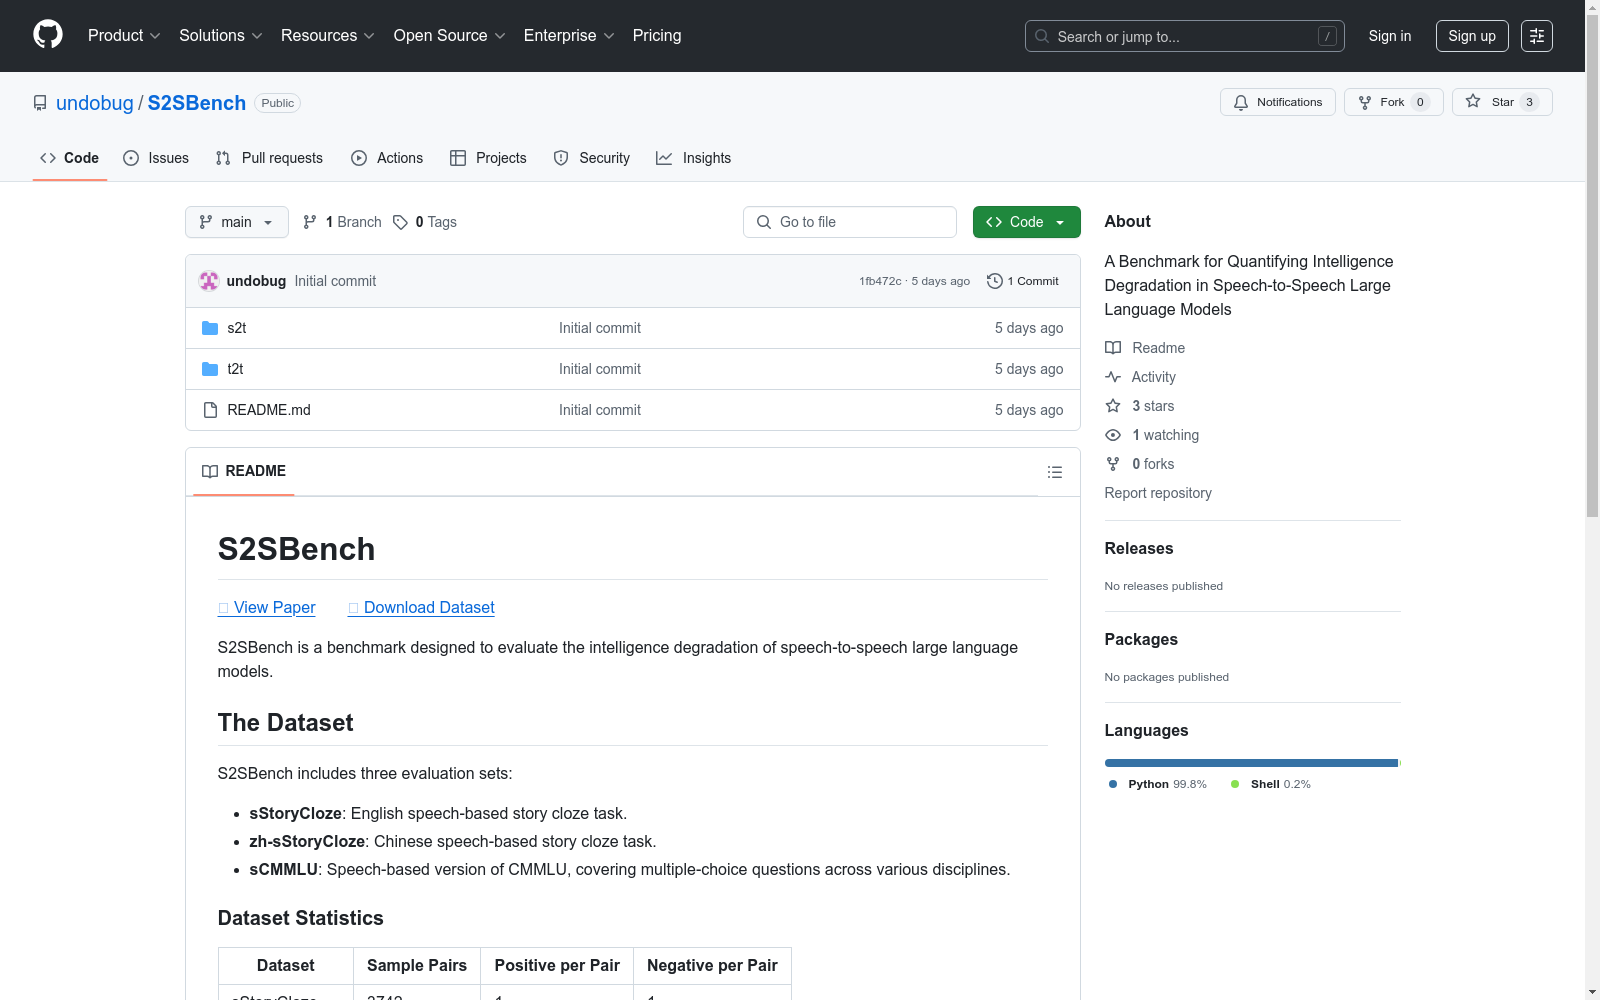1600x1000 pixels.
Task: Open the README.md file
Action: point(269,410)
